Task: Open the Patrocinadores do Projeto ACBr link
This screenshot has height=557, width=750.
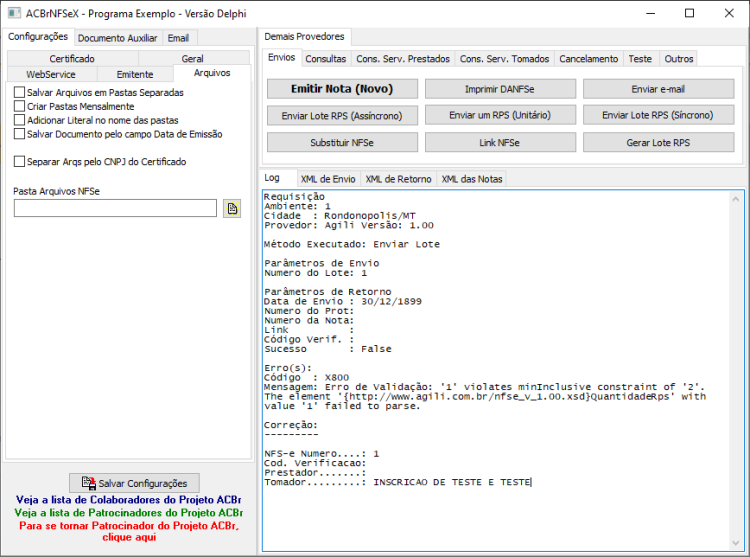Action: (129, 513)
